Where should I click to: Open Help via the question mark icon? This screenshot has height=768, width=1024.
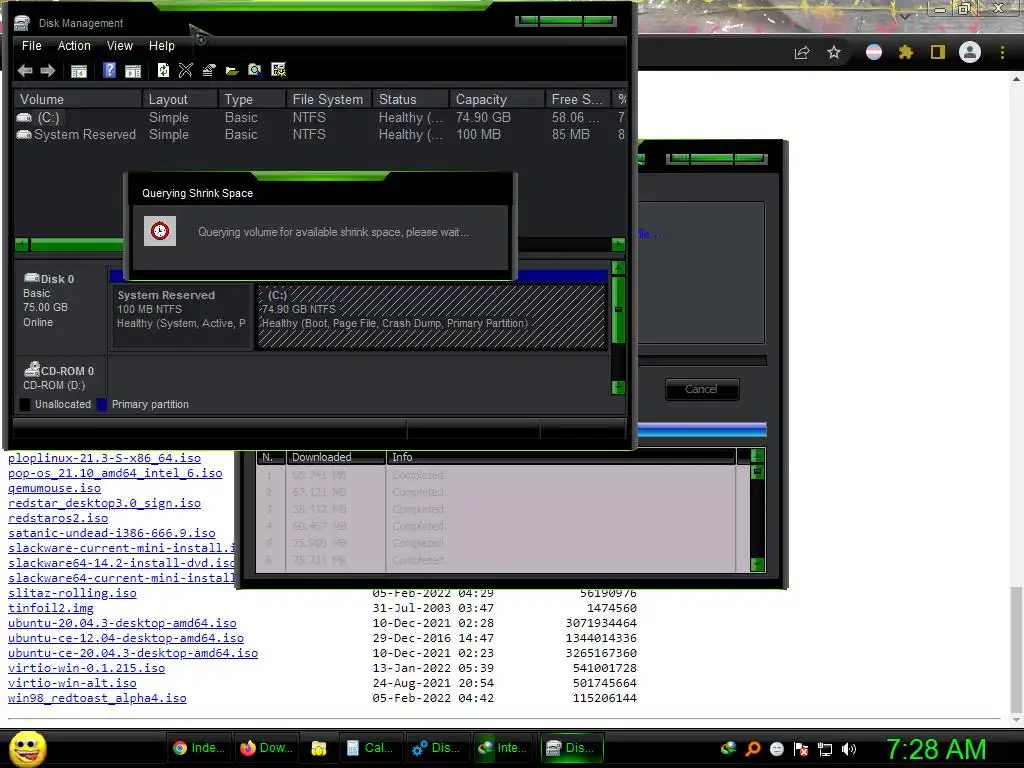pyautogui.click(x=109, y=70)
